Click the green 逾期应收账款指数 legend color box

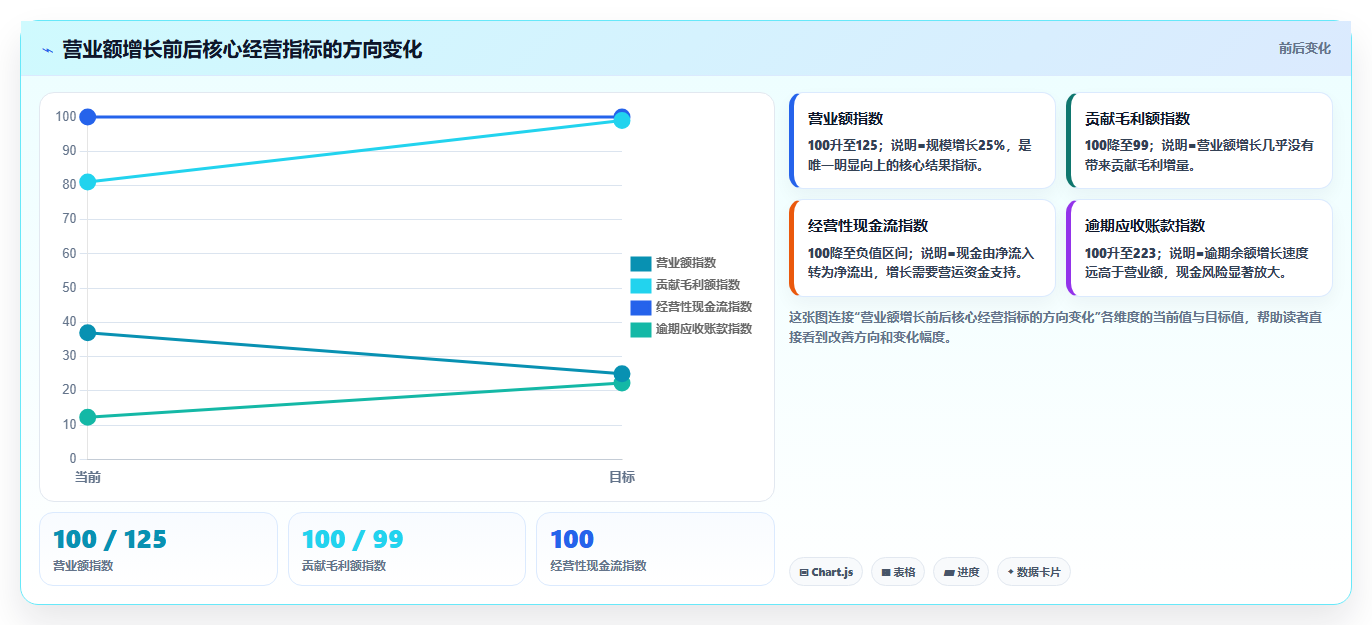(640, 329)
